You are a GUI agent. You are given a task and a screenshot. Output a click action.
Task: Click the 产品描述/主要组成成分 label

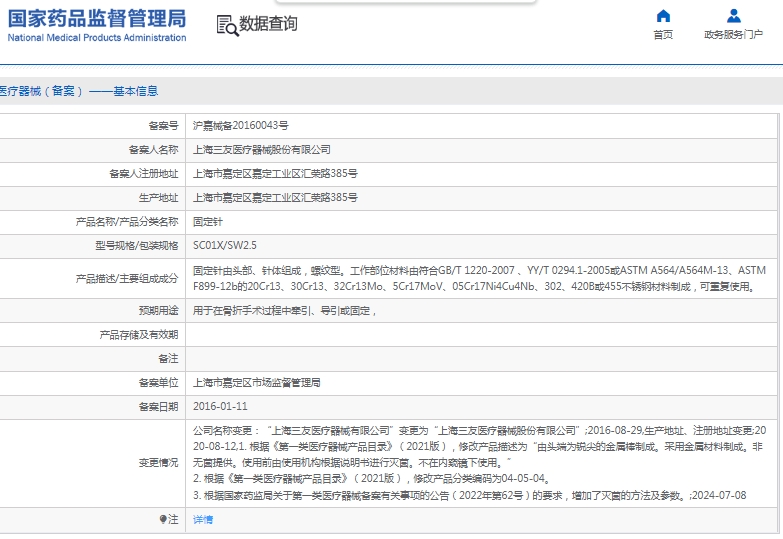pos(127,278)
